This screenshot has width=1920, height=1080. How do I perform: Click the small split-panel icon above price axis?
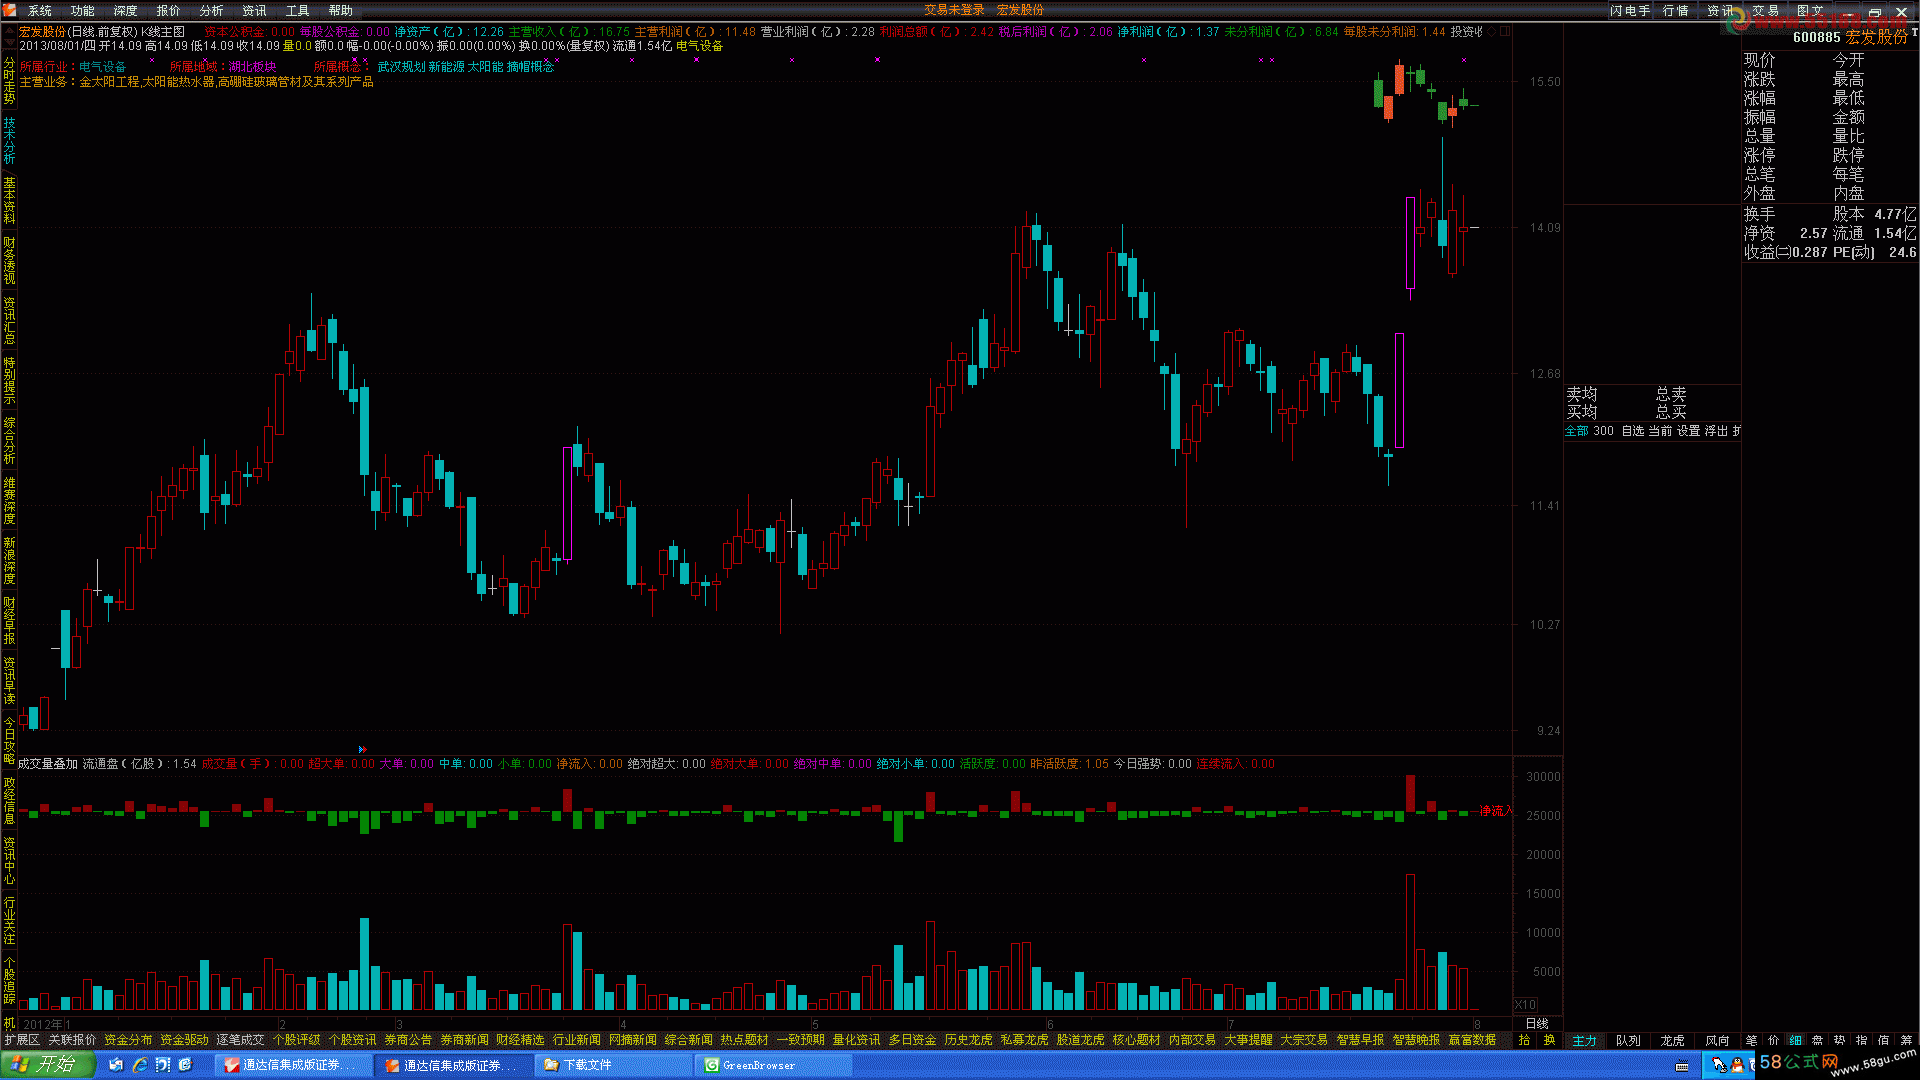[1505, 32]
